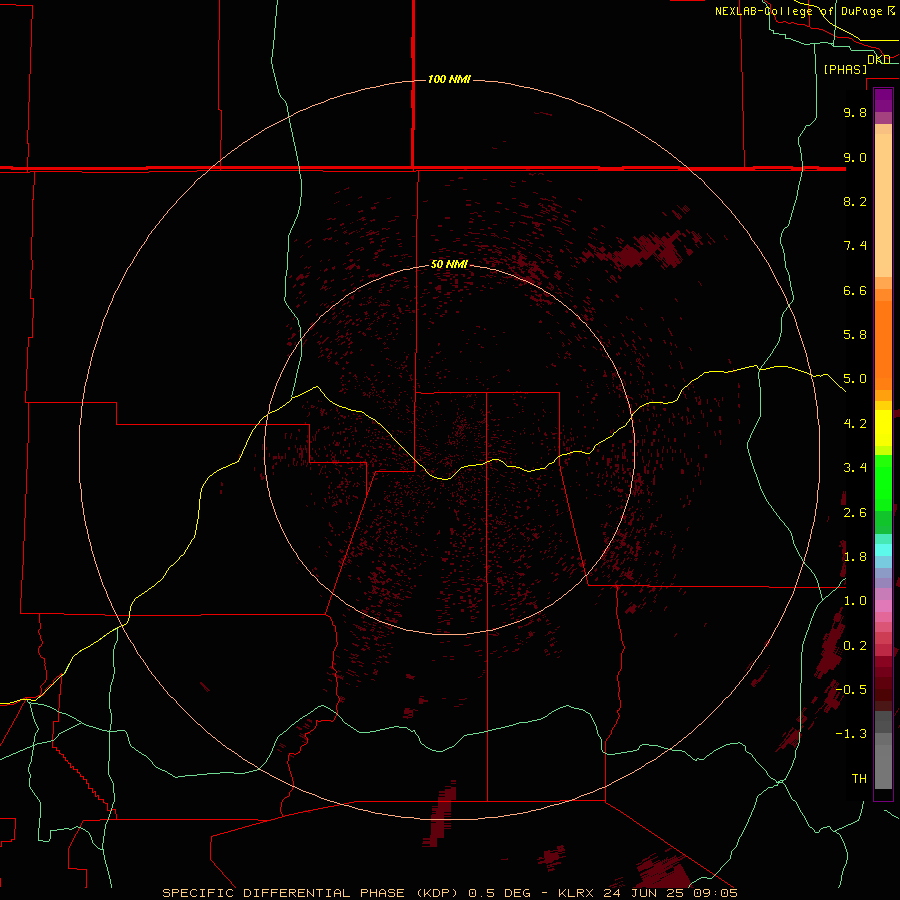
Task: Click the purple swatch atop color bar
Action: click(883, 100)
